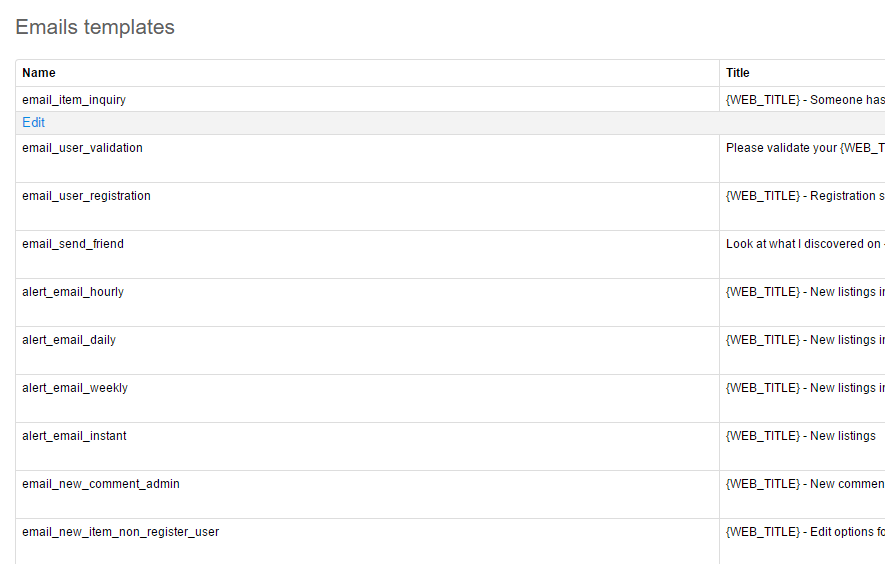Click the Name column header
This screenshot has height=564, width=885.
tap(39, 73)
